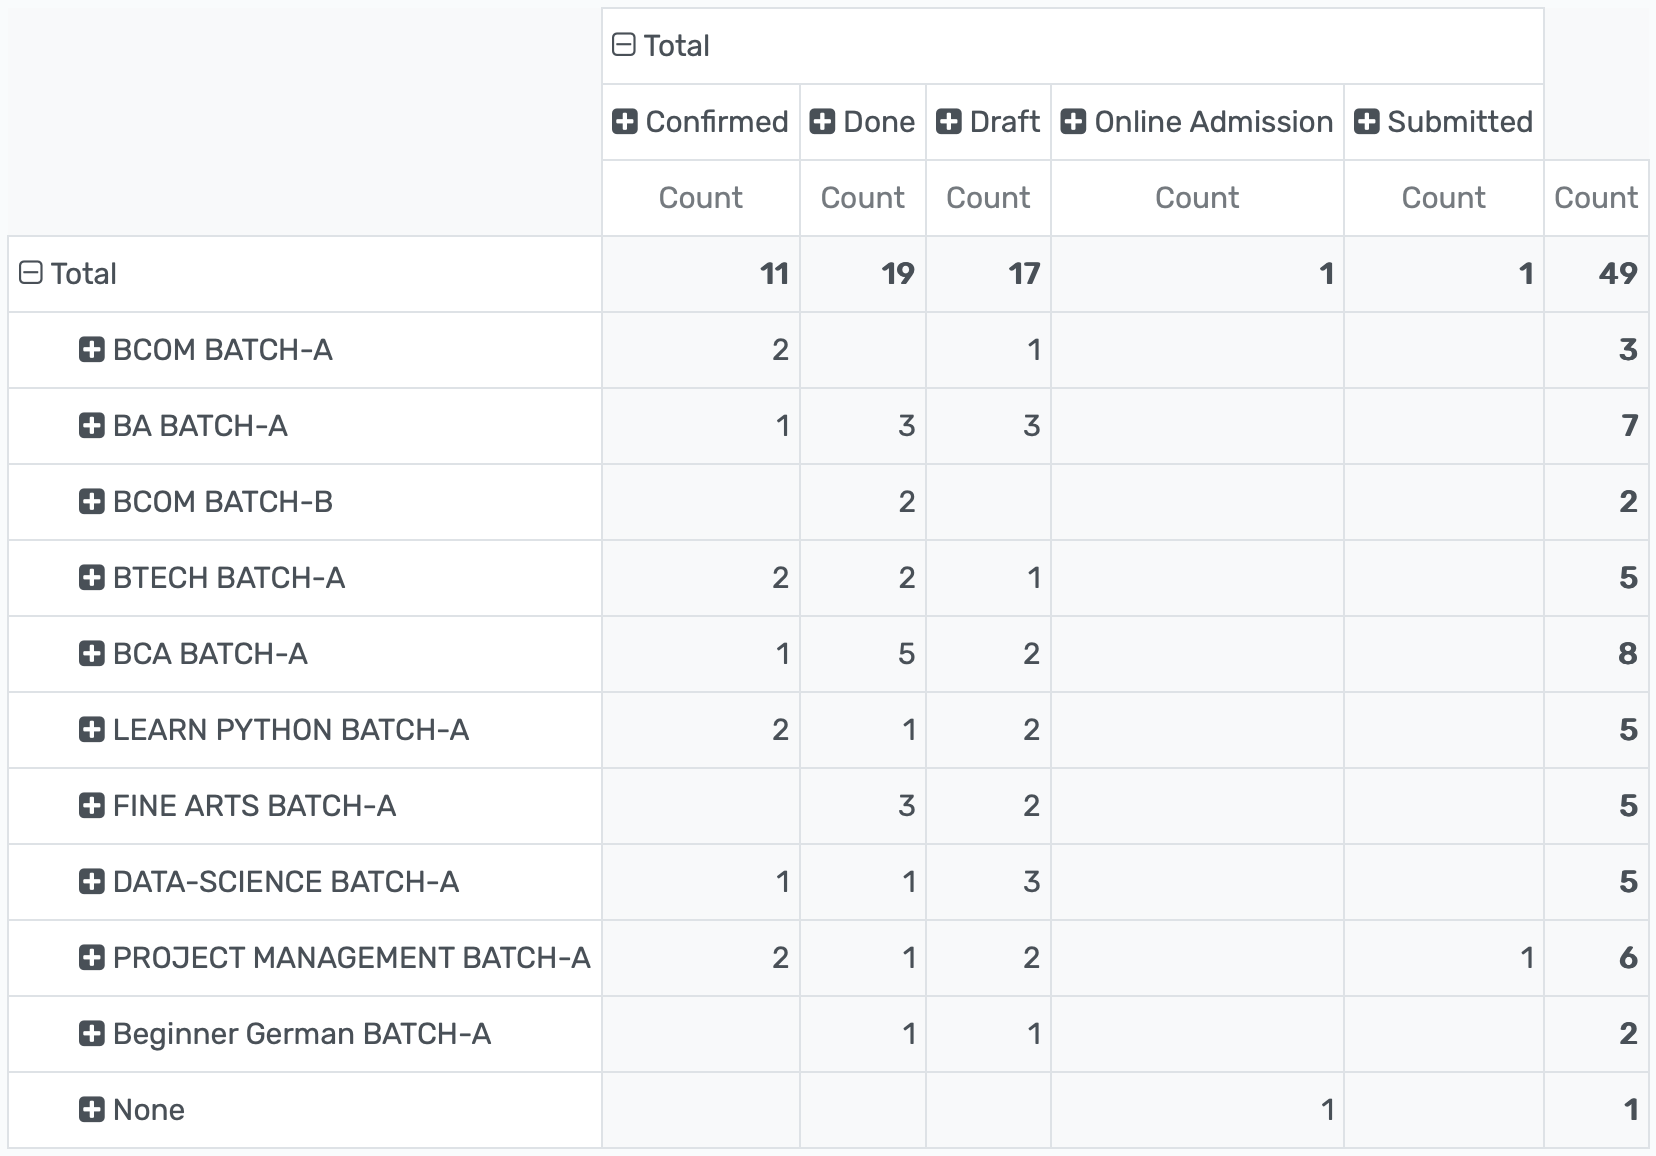The image size is (1656, 1156).
Task: Collapse the Total row group
Action: [x=33, y=272]
